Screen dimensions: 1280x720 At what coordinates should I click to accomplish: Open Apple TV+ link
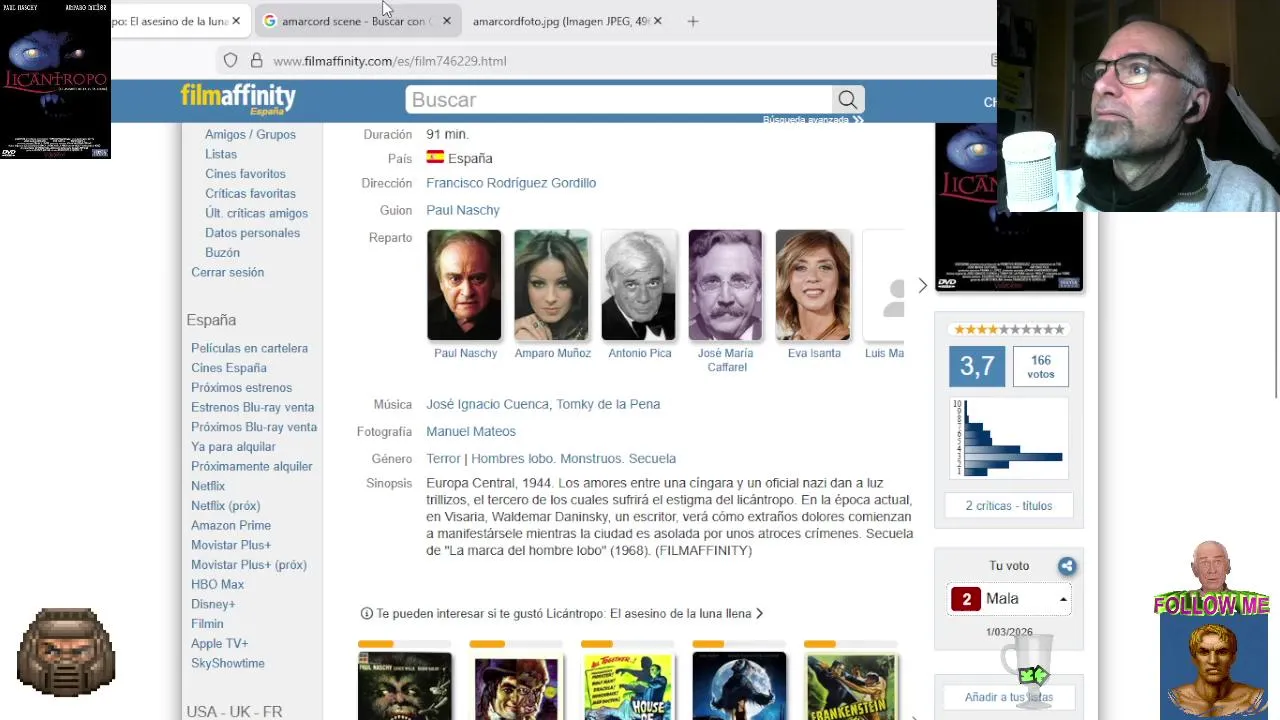[219, 643]
